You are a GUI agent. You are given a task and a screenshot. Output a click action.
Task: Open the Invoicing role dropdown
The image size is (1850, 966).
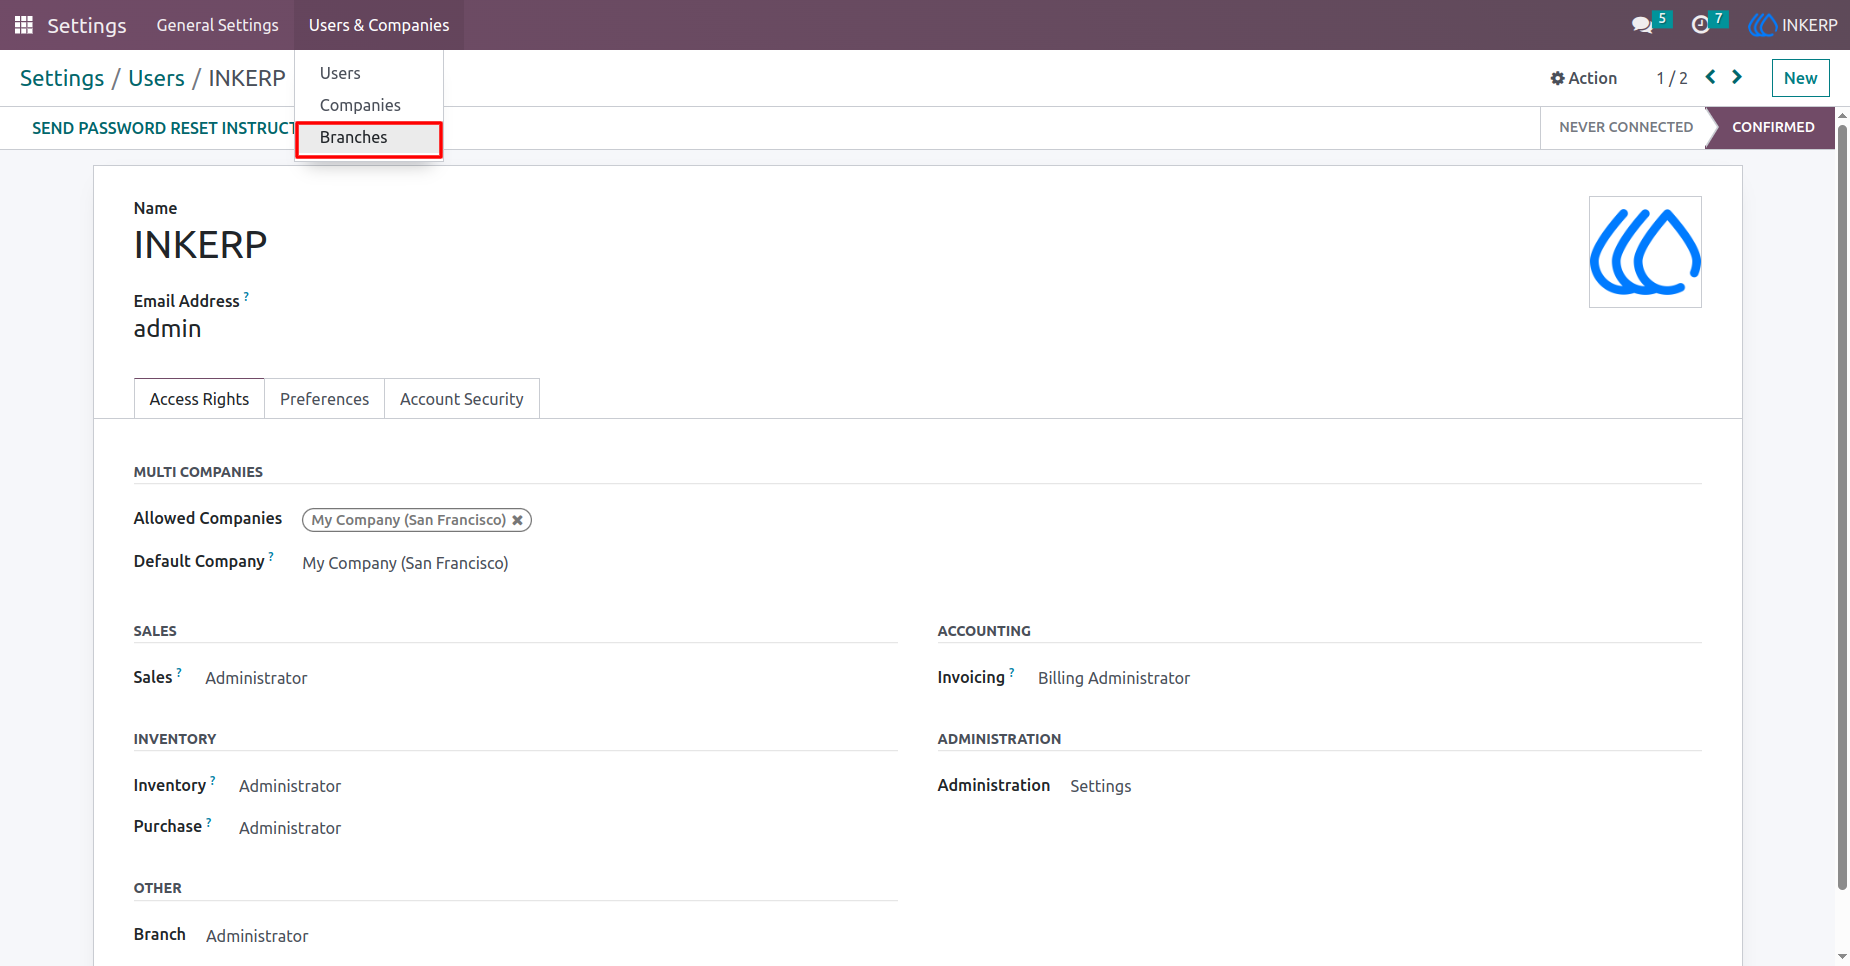1114,678
